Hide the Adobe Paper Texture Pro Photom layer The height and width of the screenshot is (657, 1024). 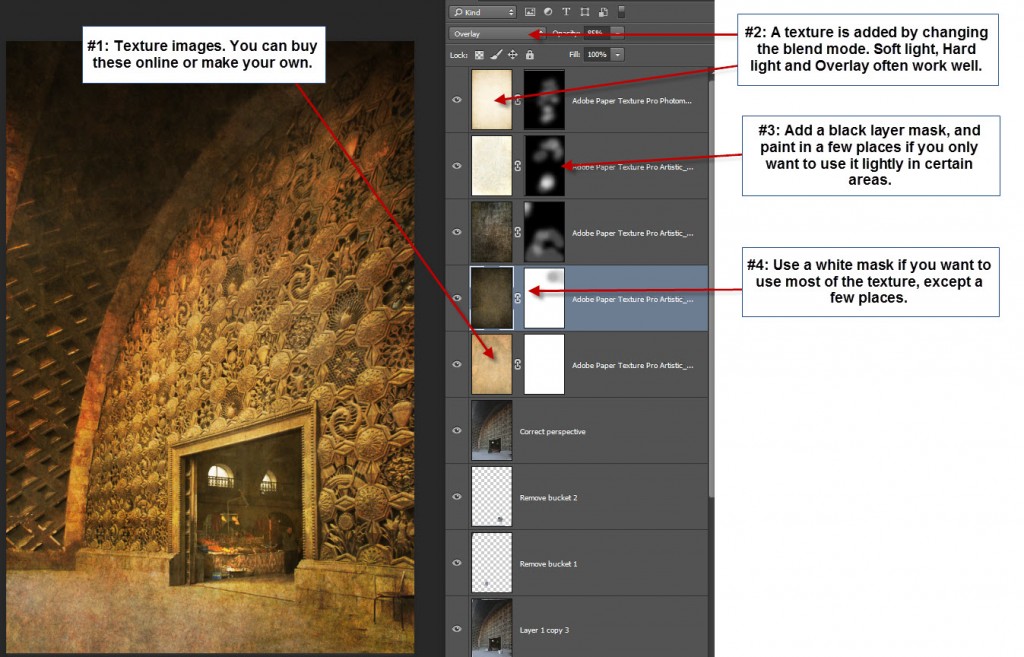point(457,100)
